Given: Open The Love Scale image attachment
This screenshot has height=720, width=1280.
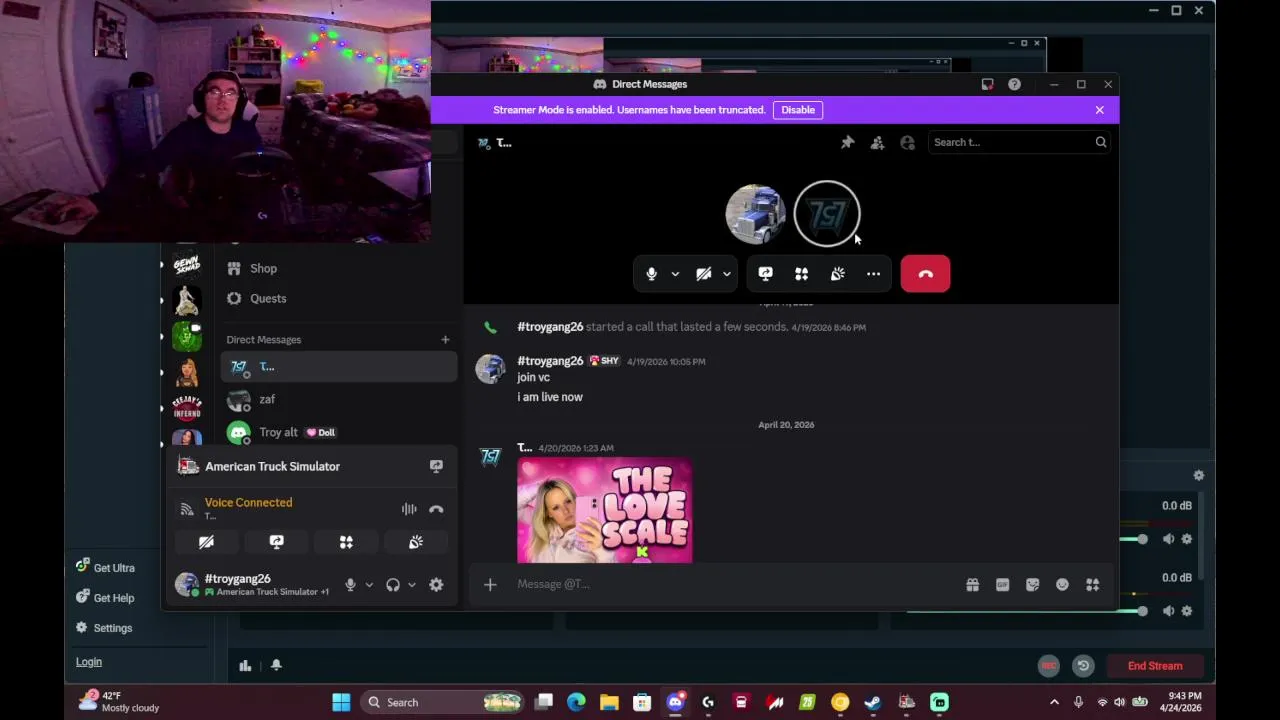Looking at the screenshot, I should coord(604,511).
